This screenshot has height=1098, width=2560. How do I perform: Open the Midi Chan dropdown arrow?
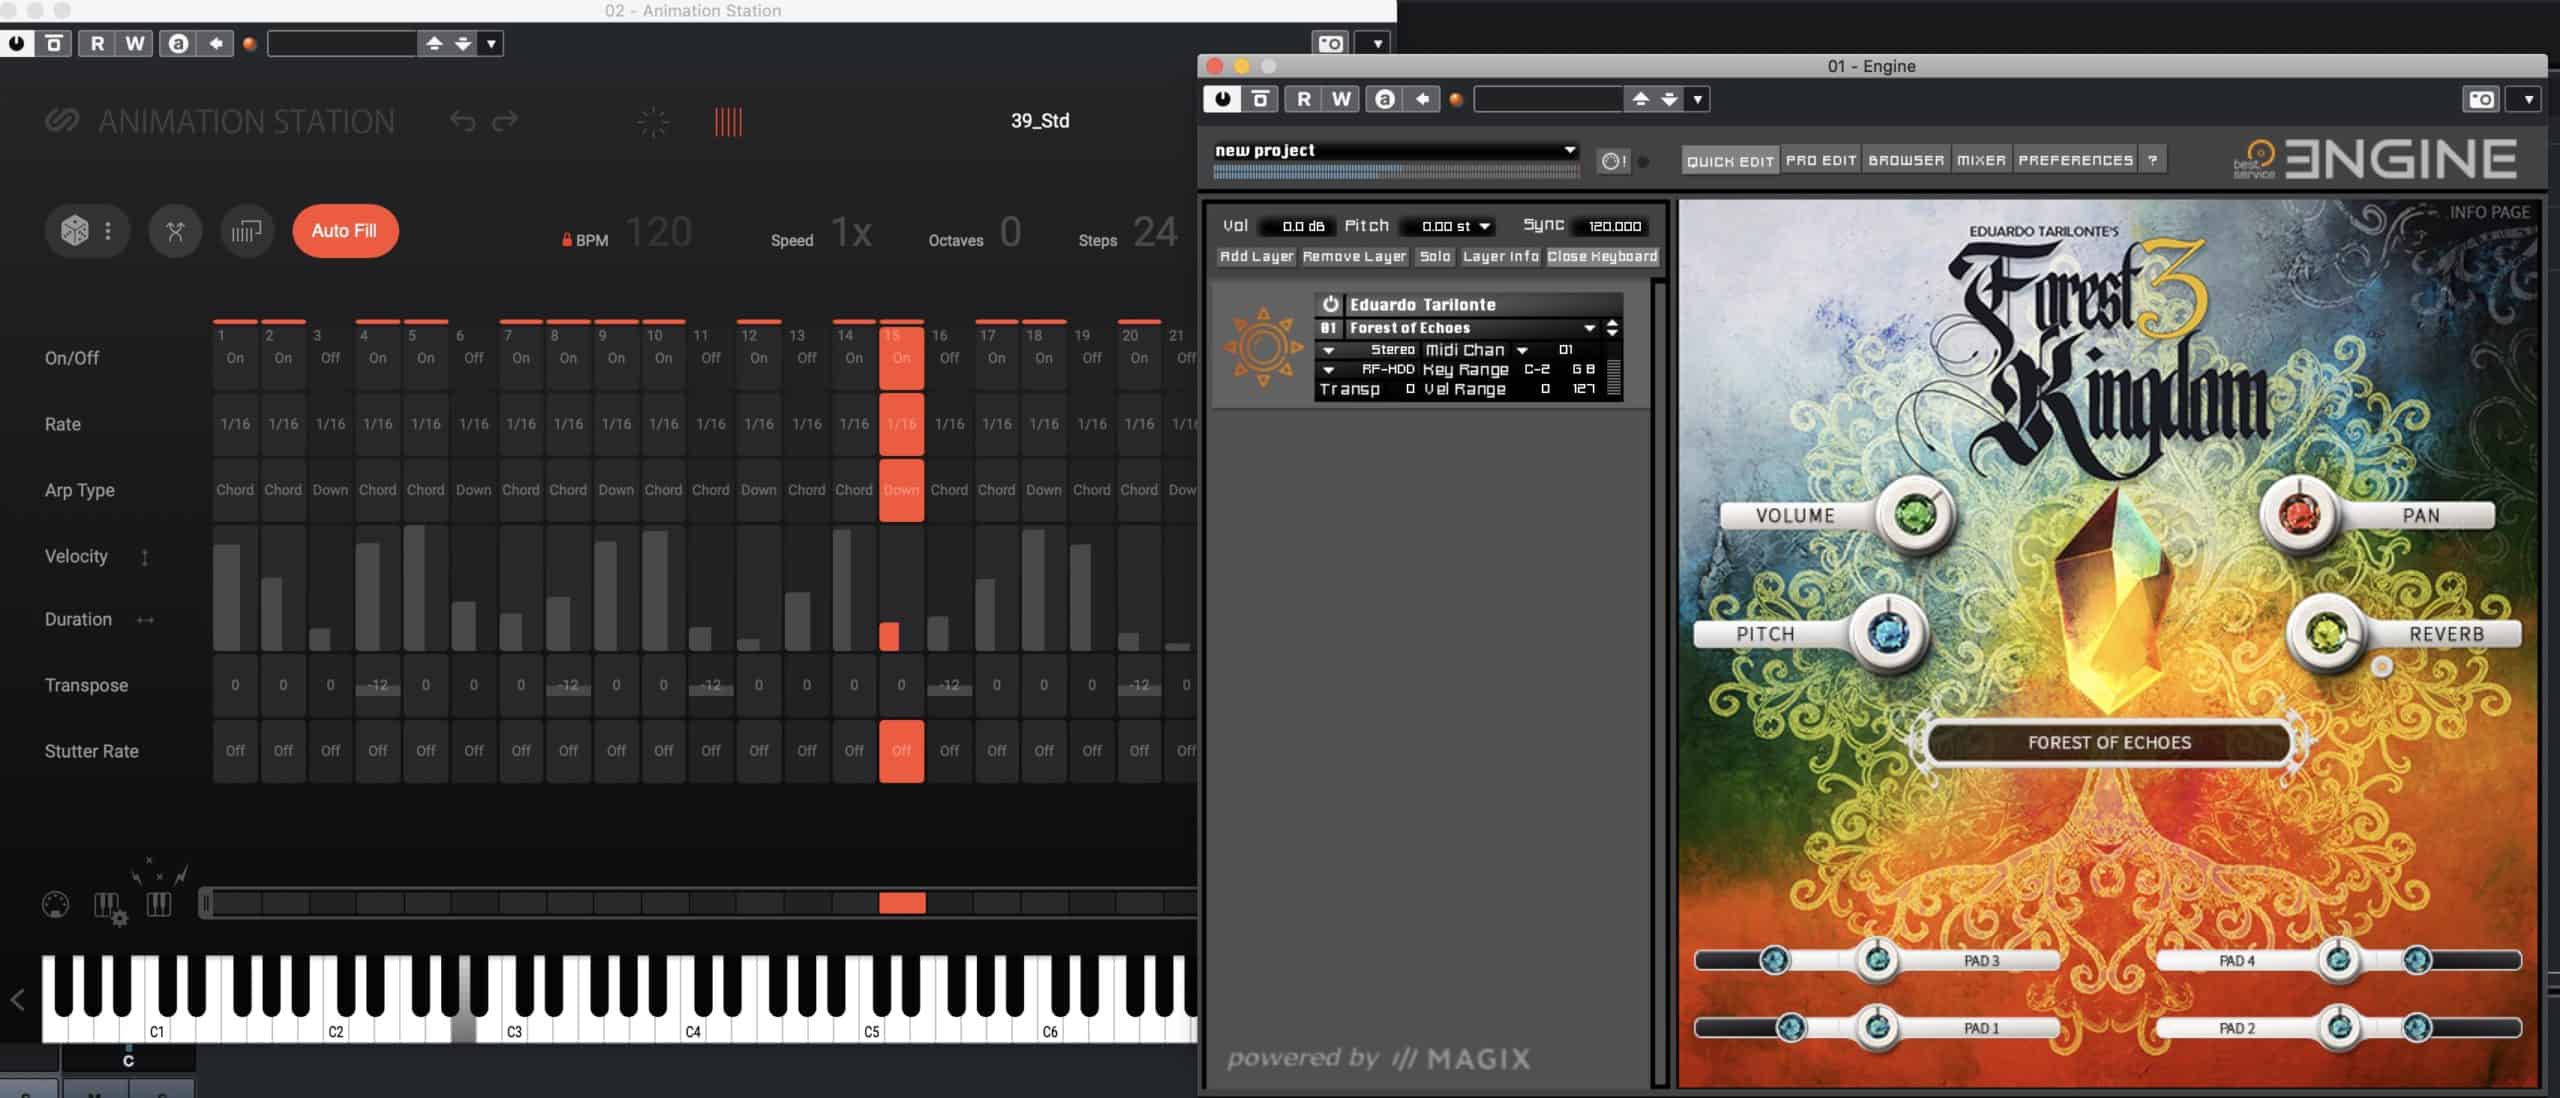click(1522, 350)
